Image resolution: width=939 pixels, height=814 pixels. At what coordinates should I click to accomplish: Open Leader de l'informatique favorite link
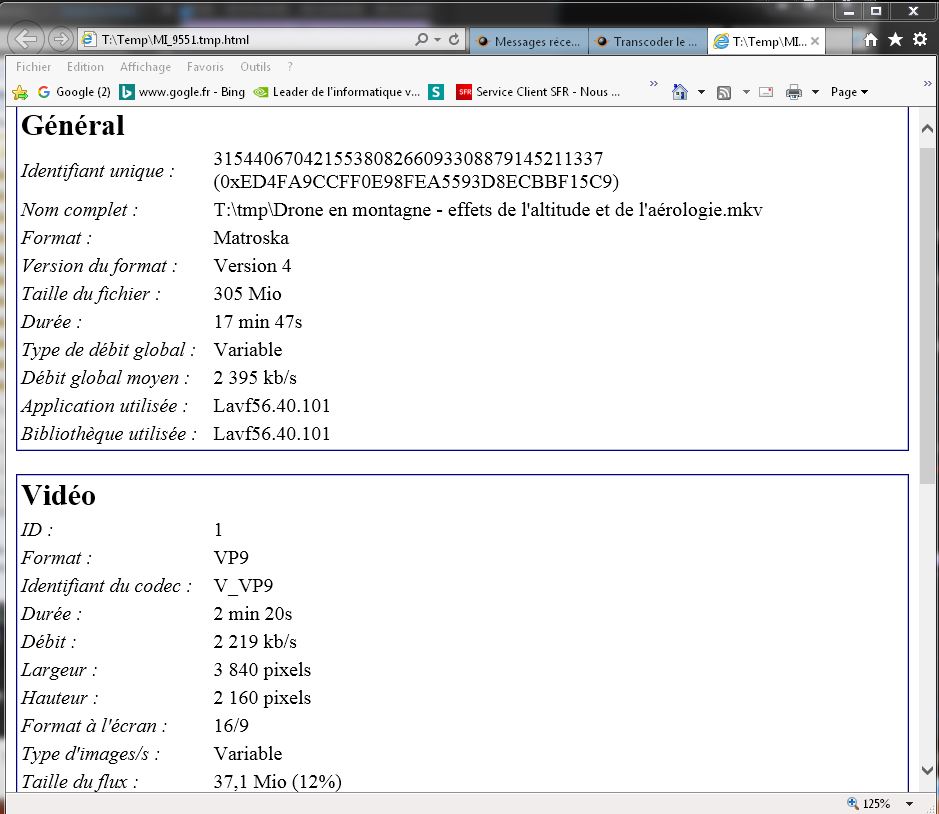pos(337,92)
